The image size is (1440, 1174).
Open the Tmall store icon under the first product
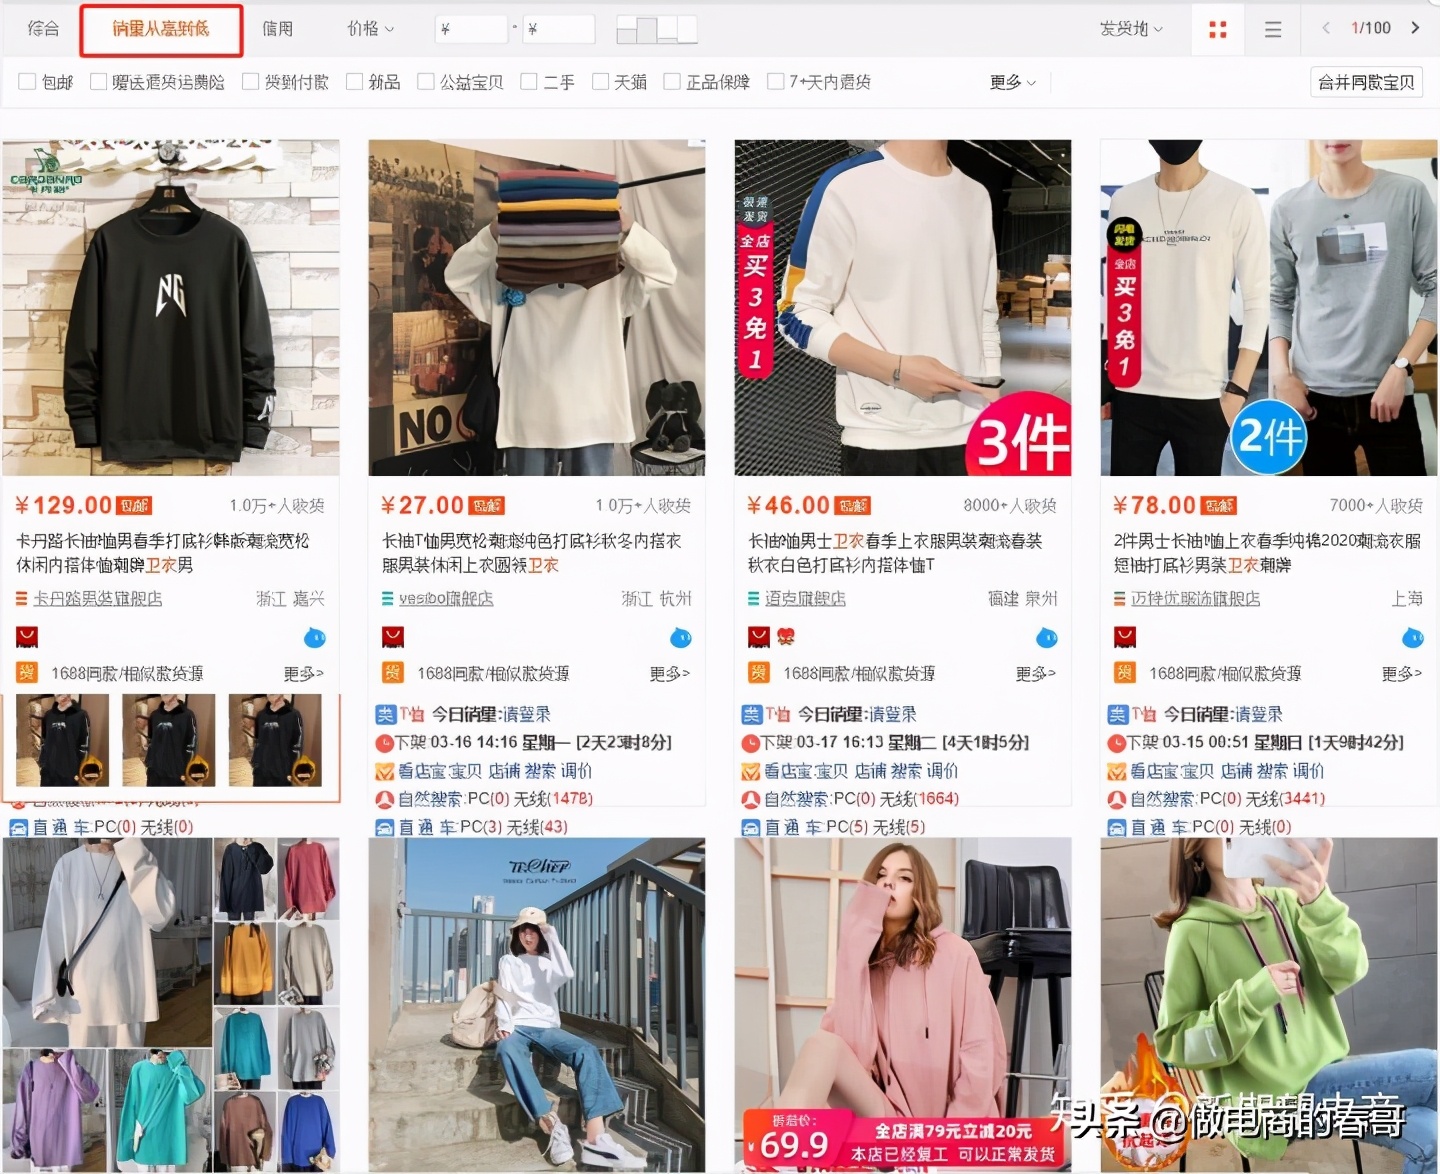tap(27, 637)
